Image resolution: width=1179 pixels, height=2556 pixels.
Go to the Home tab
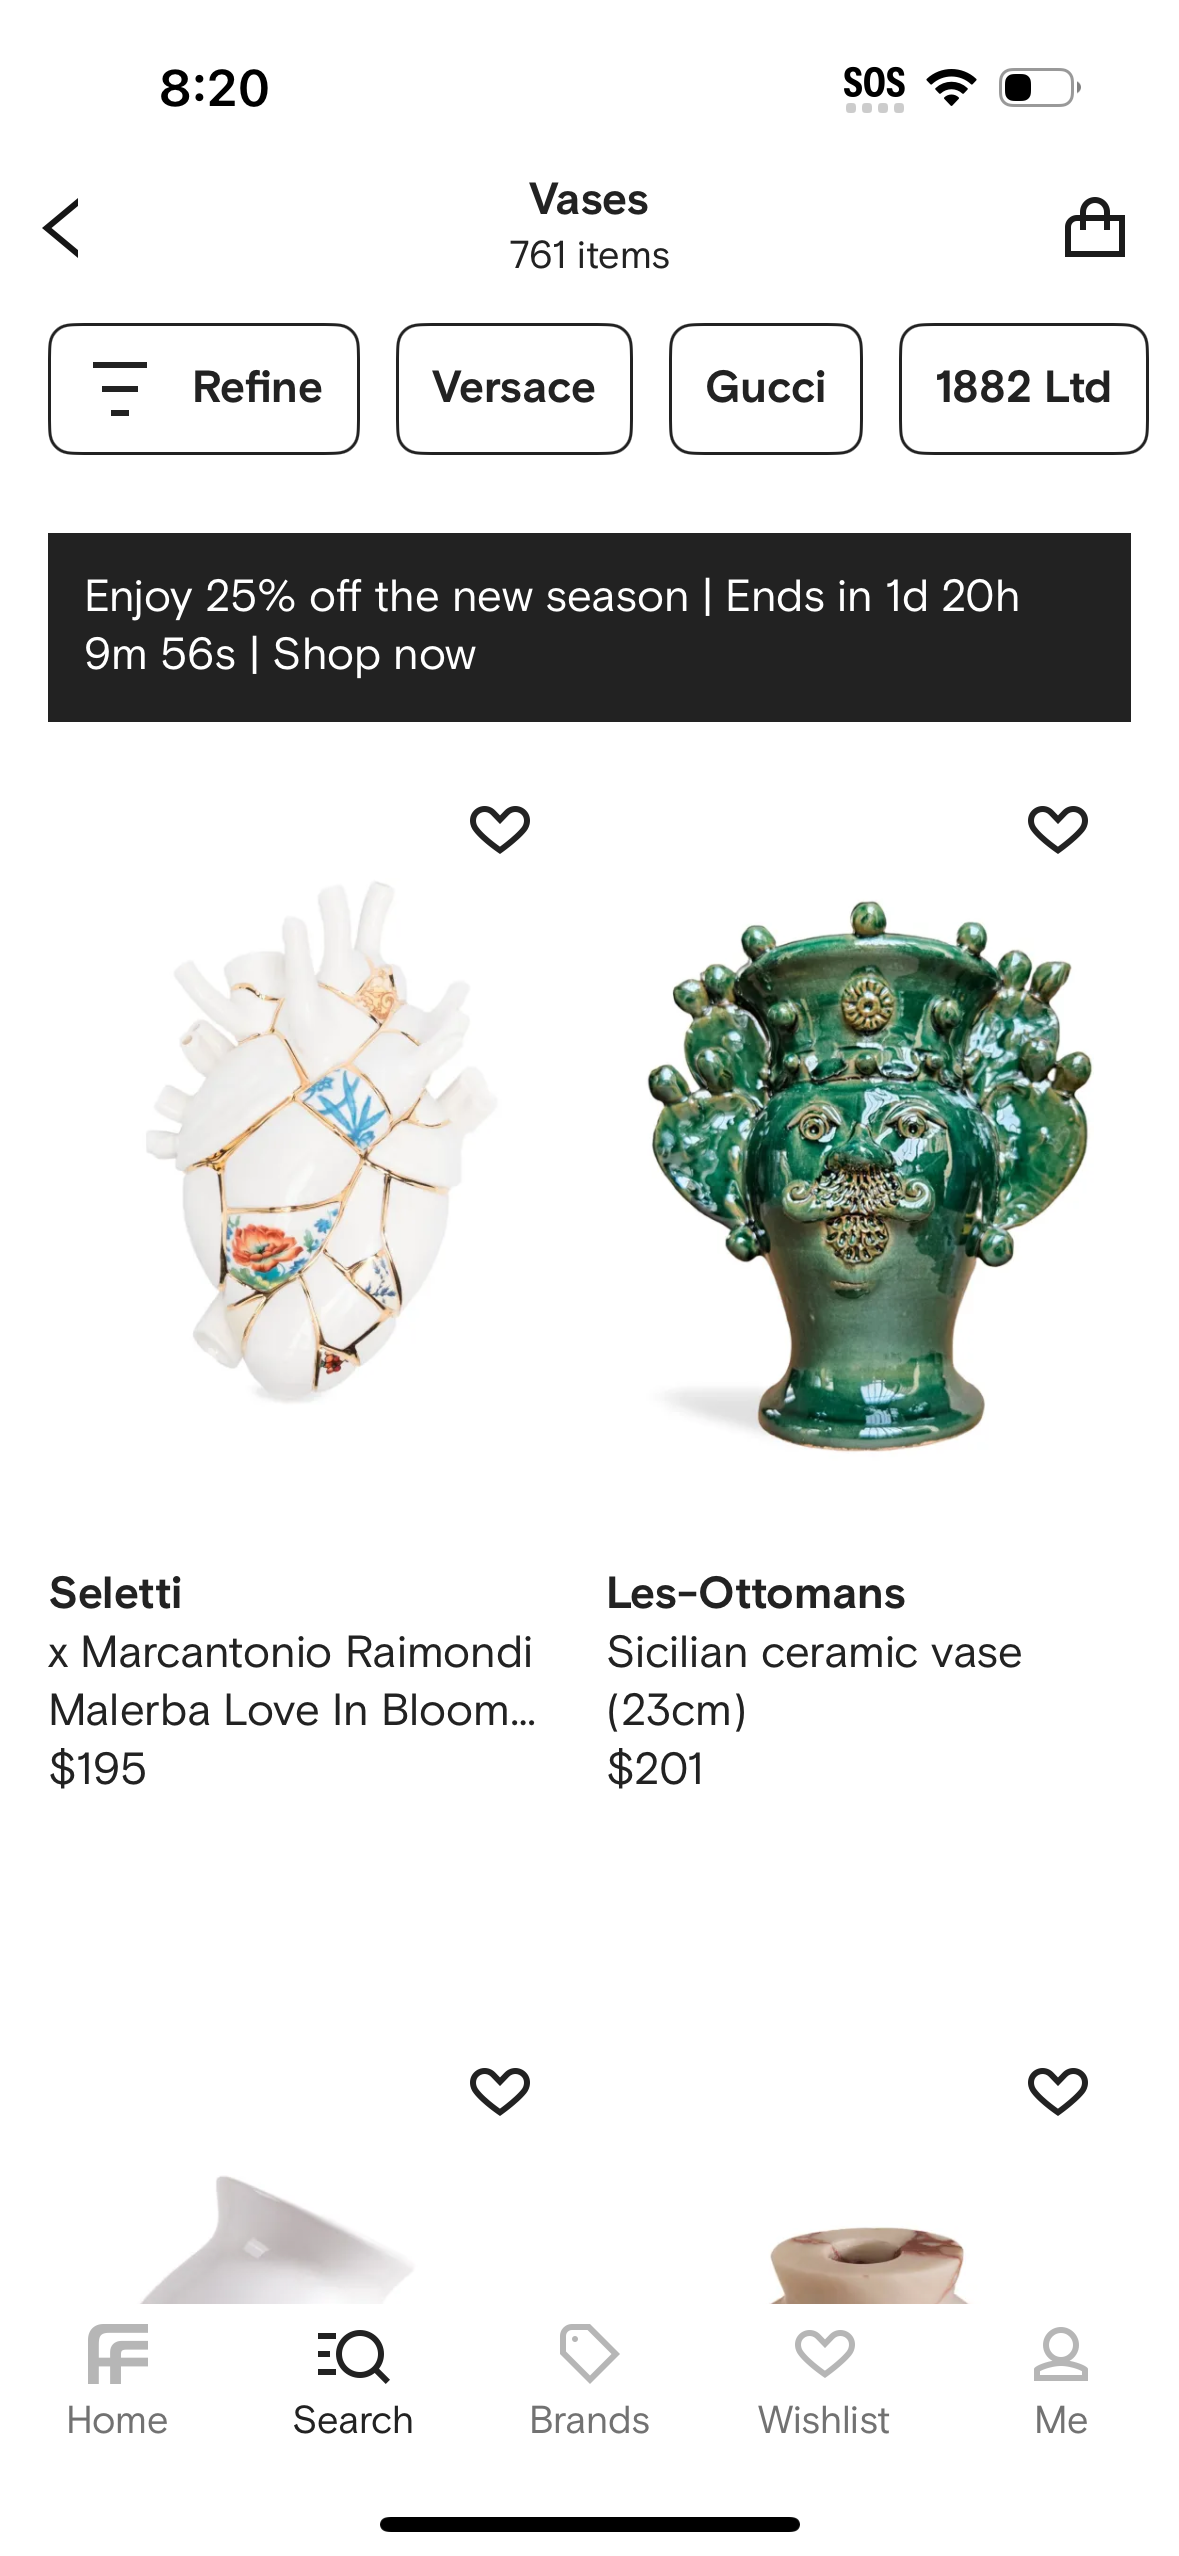[117, 2380]
